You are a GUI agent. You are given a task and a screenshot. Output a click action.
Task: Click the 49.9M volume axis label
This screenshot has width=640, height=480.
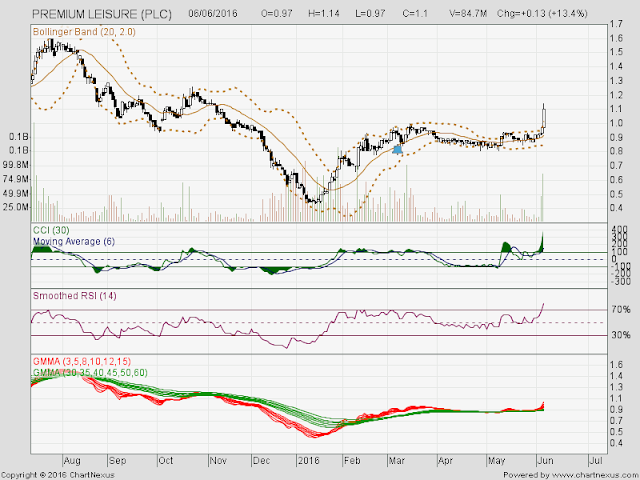18,193
